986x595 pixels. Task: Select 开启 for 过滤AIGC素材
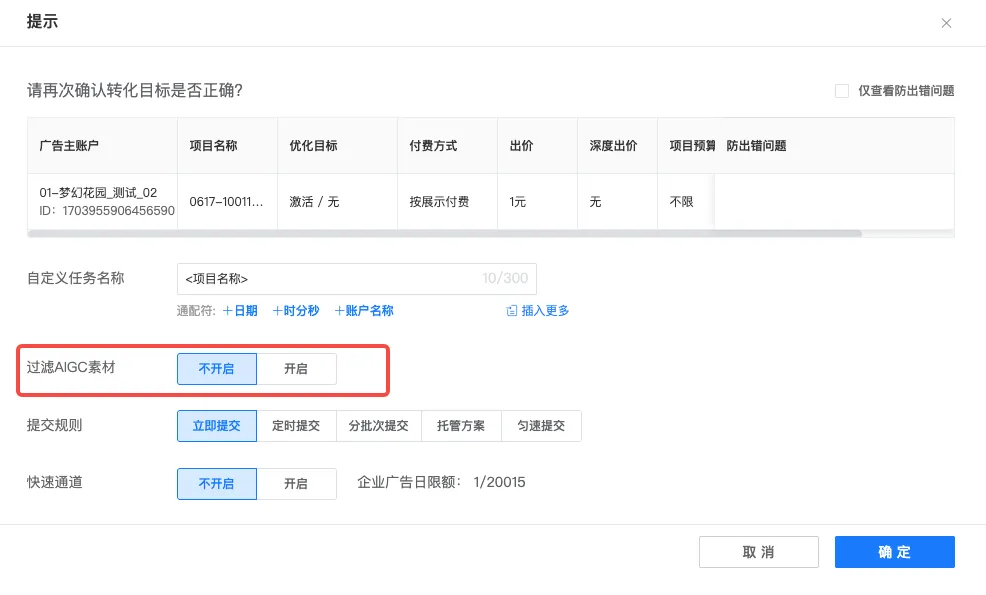[x=296, y=369]
